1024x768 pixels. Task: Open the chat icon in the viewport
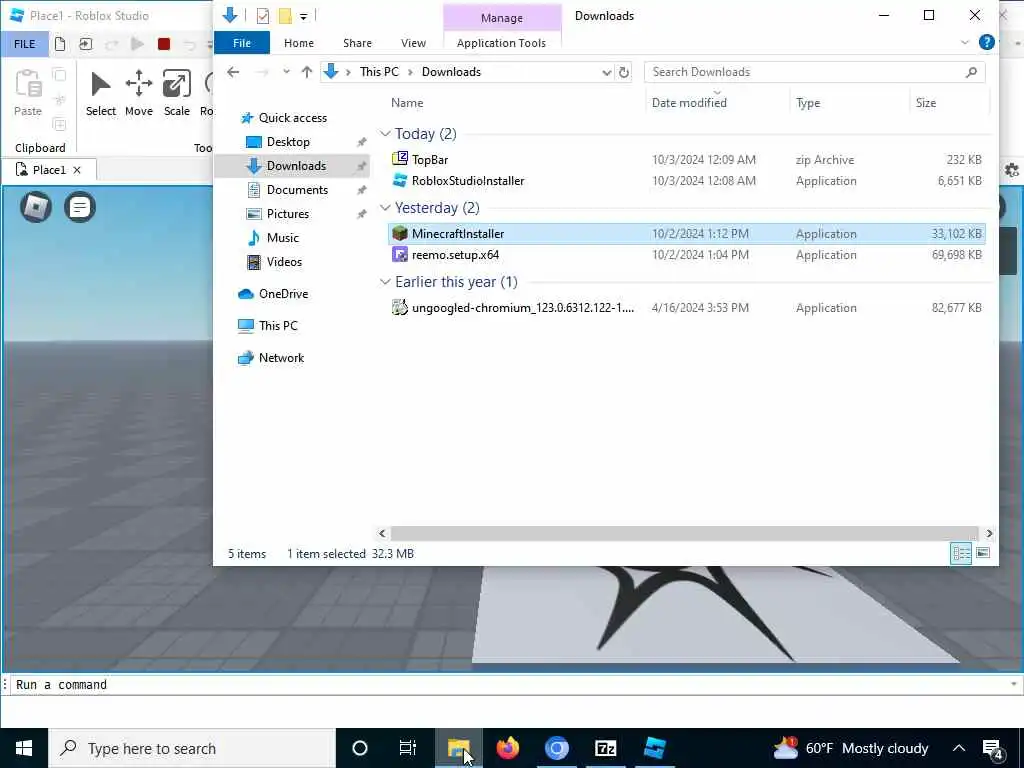click(x=80, y=207)
